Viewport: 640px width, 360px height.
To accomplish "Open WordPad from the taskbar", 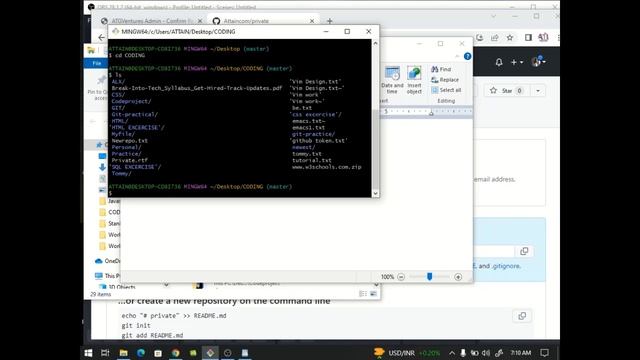I will coord(245,353).
